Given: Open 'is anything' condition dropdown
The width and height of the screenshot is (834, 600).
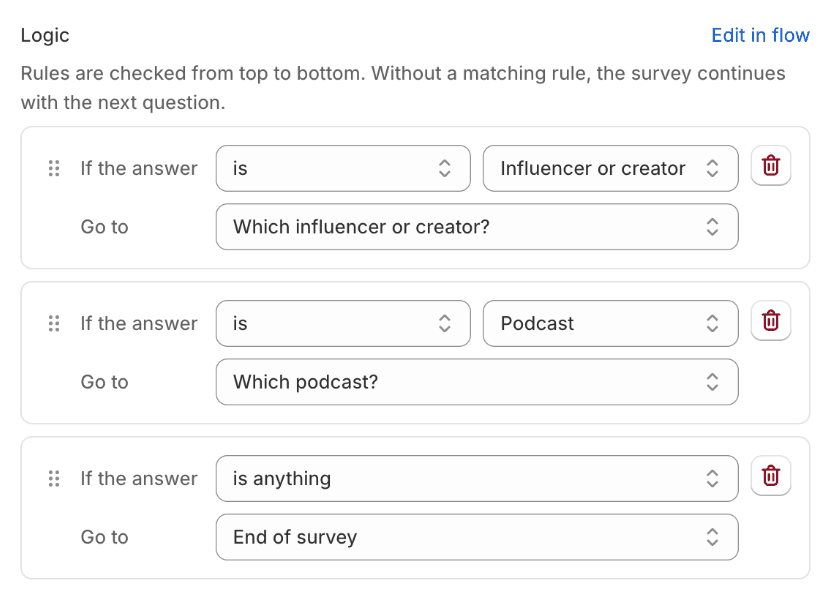Looking at the screenshot, I should tap(477, 478).
